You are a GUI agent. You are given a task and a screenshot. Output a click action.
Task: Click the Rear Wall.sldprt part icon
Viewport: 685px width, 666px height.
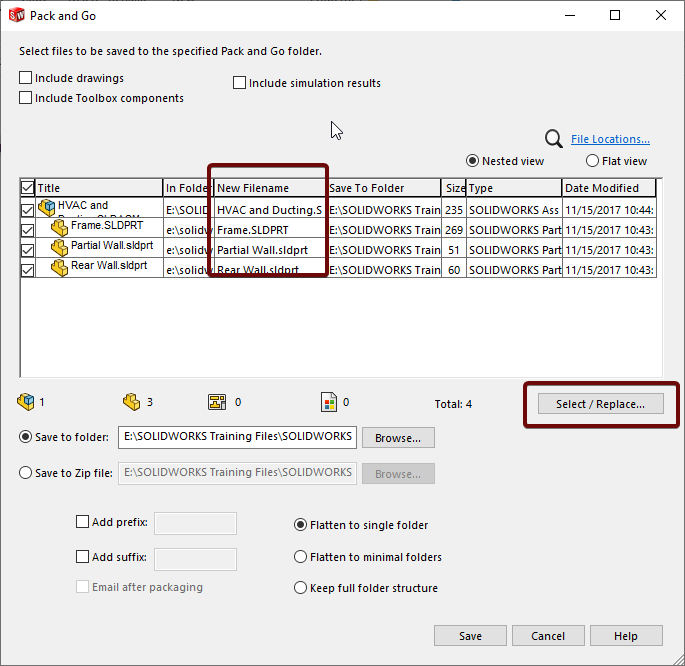59,268
